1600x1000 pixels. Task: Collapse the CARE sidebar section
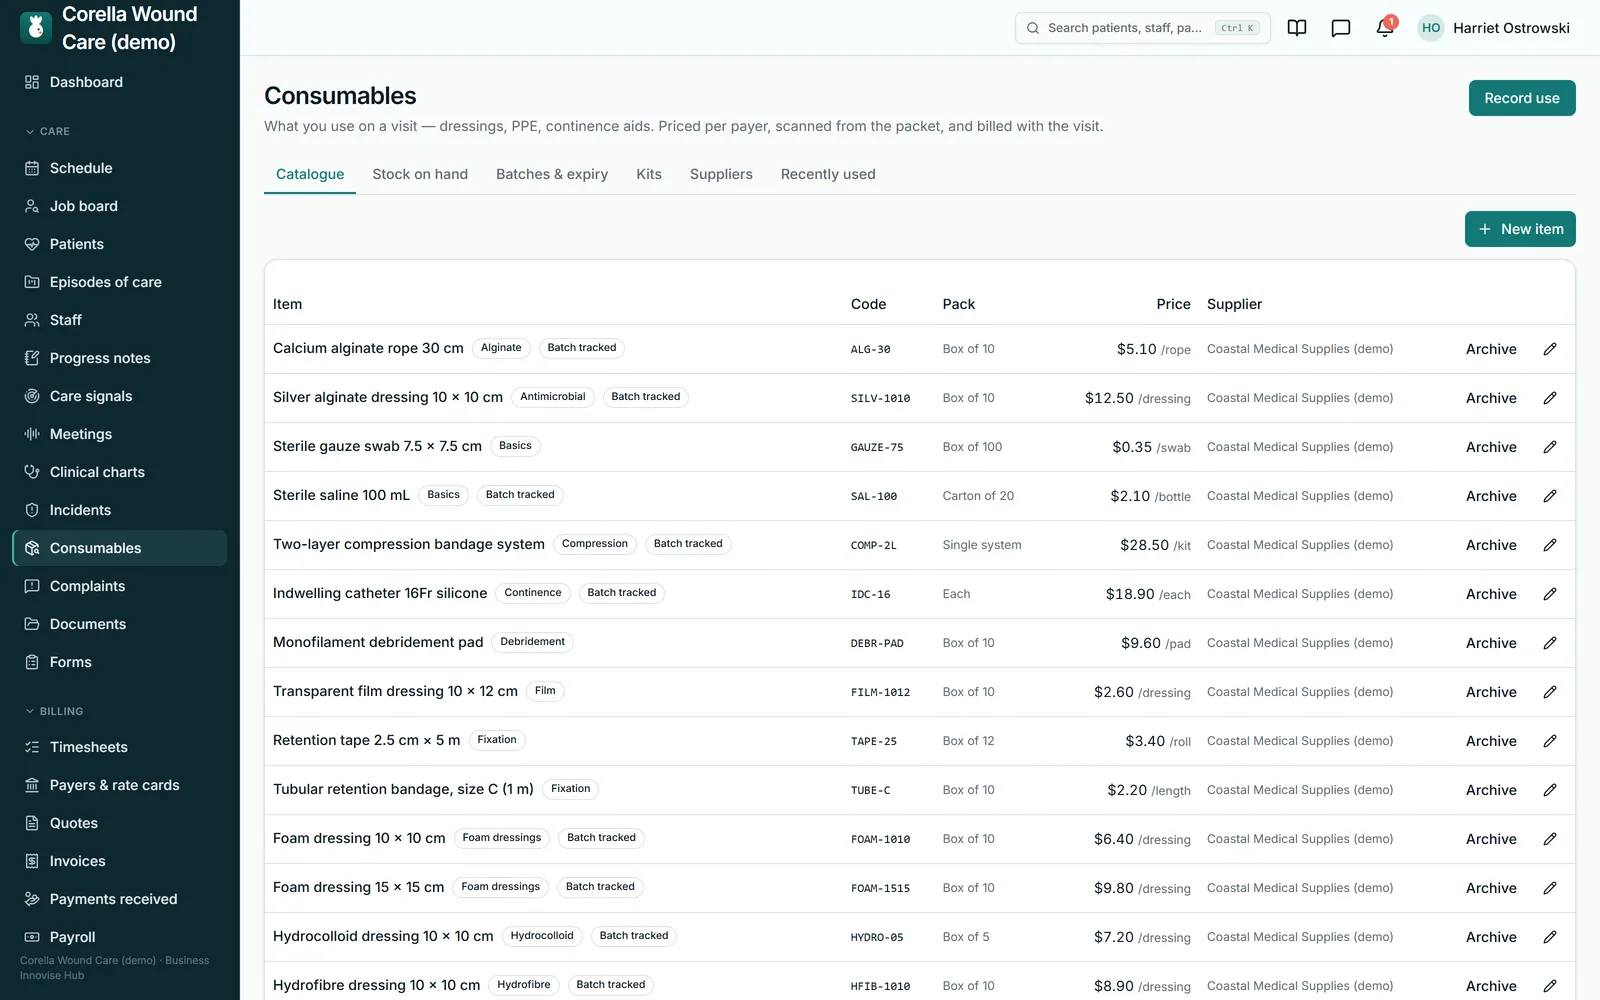(x=47, y=131)
